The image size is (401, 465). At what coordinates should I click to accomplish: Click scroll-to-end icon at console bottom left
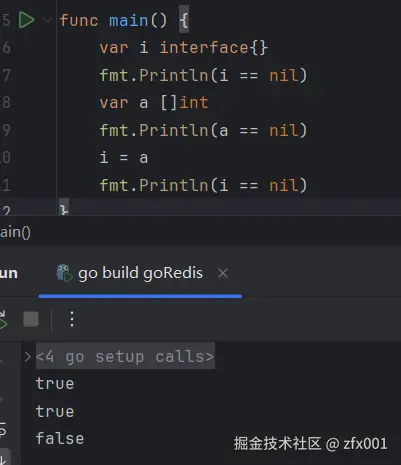coord(3,458)
